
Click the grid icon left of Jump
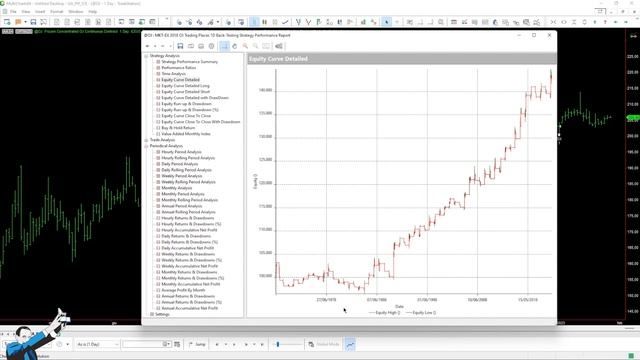(177, 344)
